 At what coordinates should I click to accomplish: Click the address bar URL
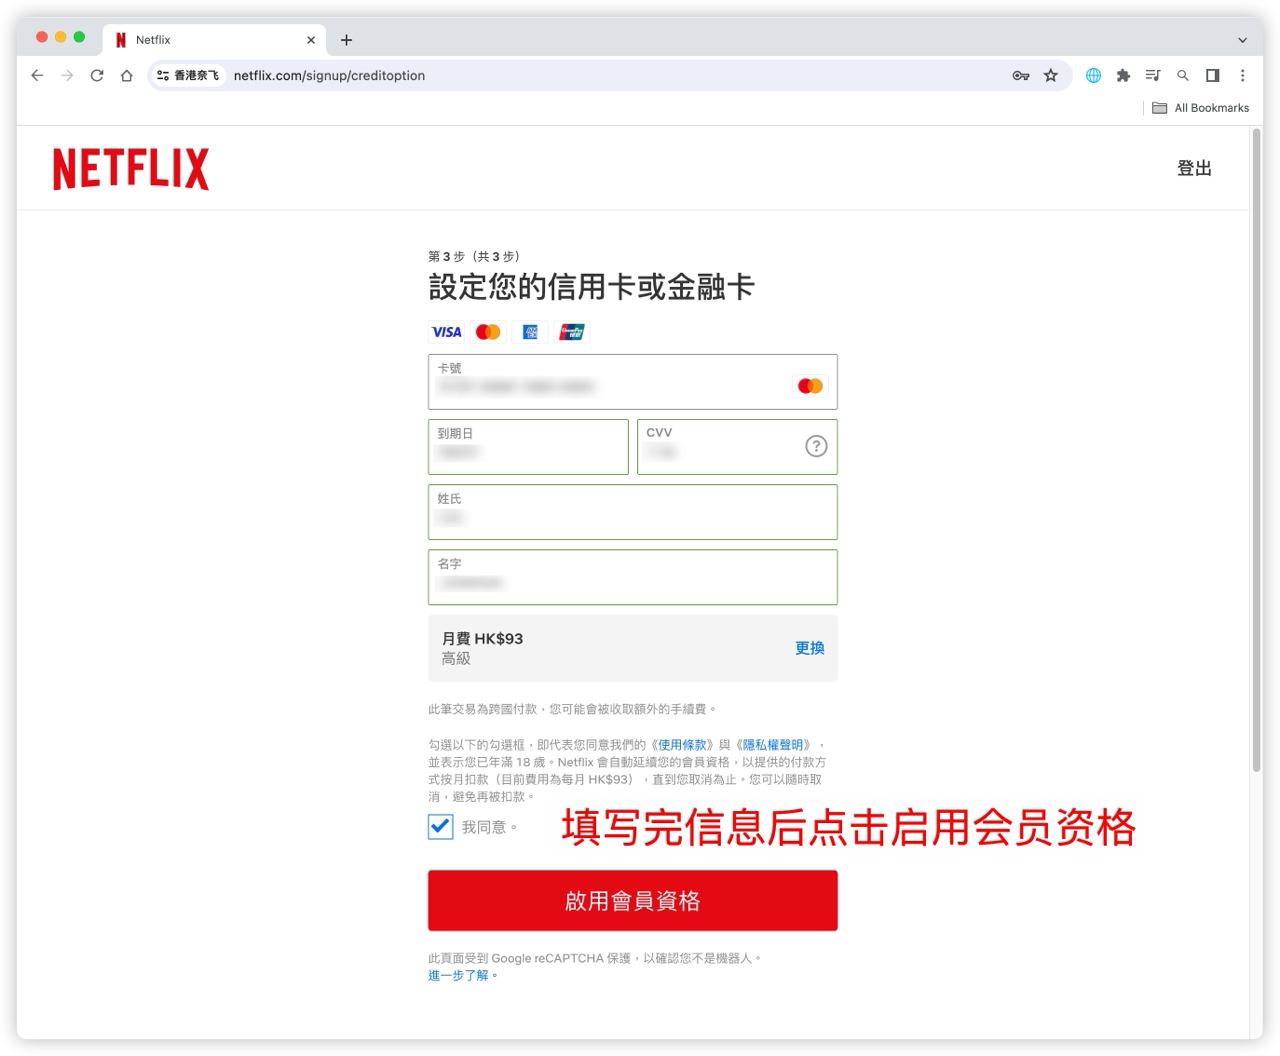click(x=329, y=75)
